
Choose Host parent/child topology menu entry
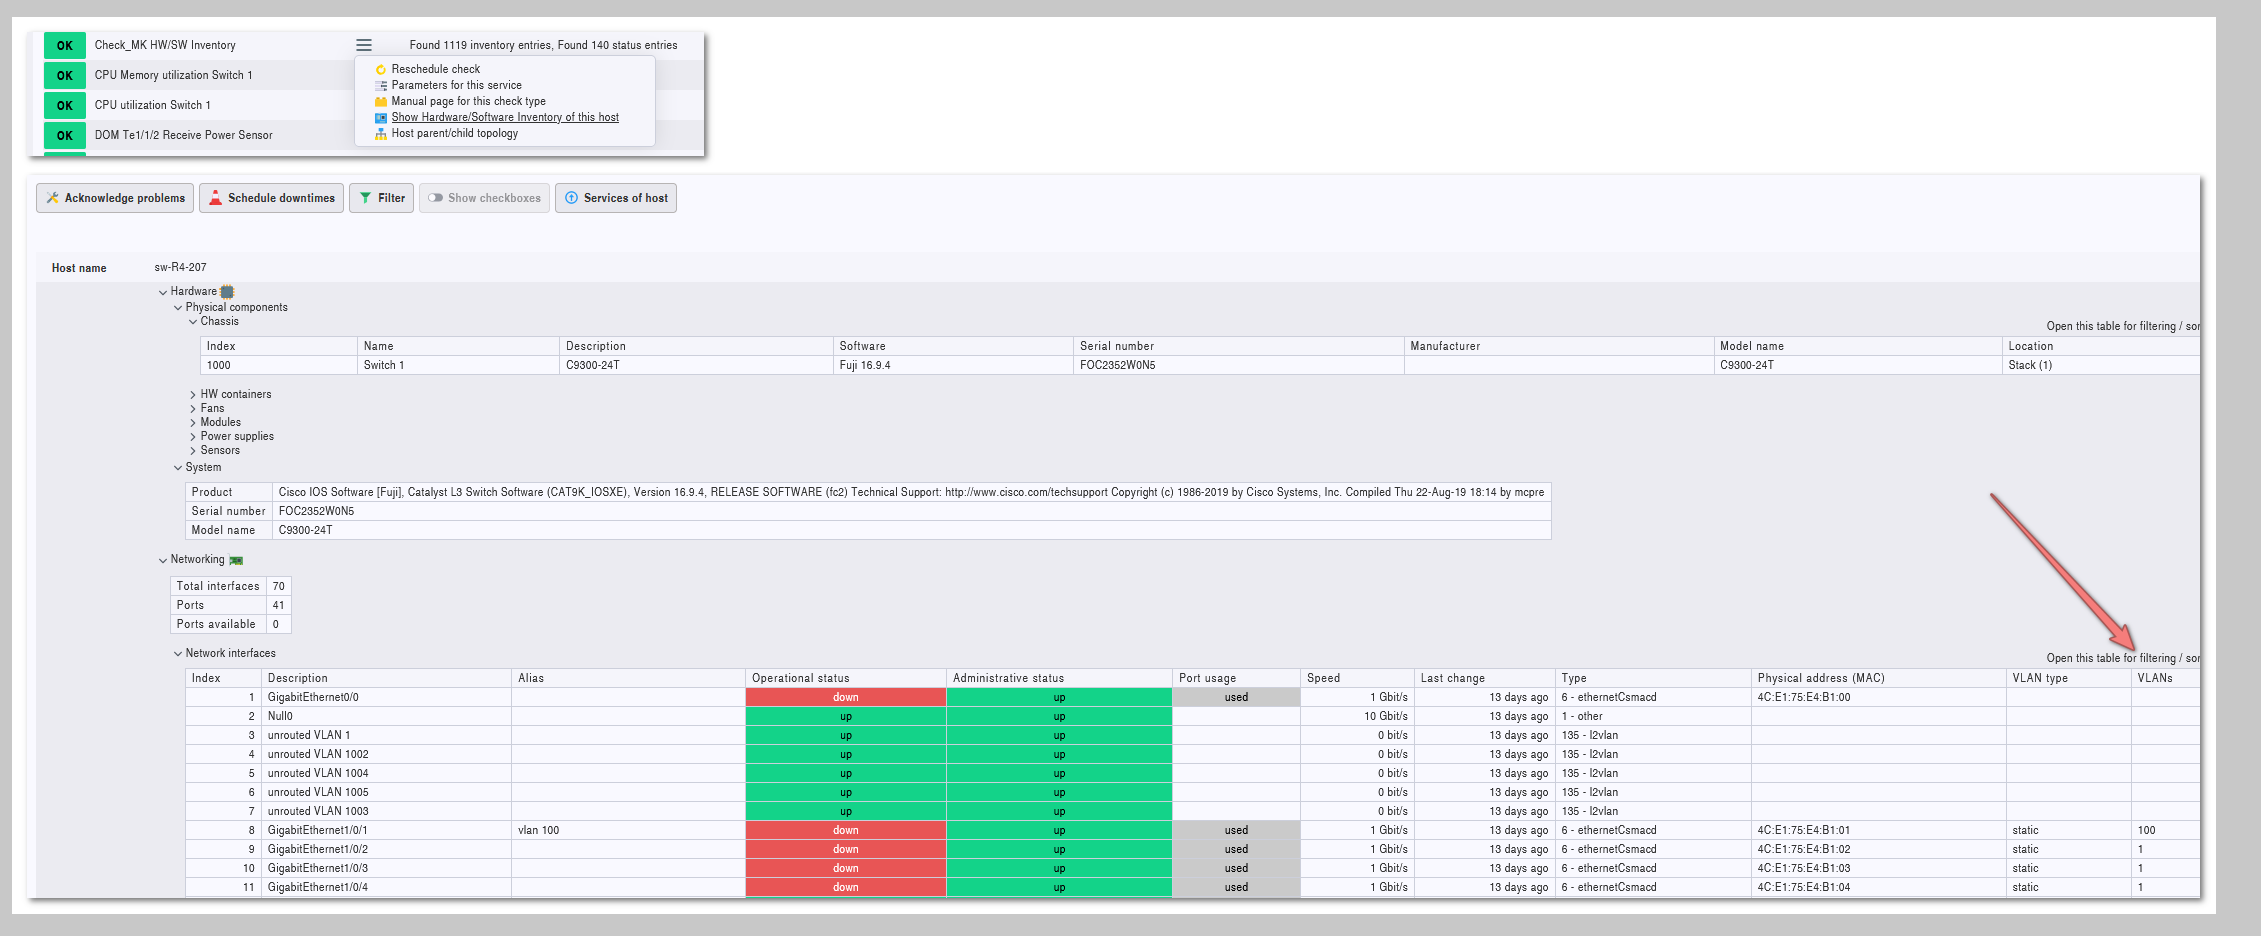pos(455,133)
